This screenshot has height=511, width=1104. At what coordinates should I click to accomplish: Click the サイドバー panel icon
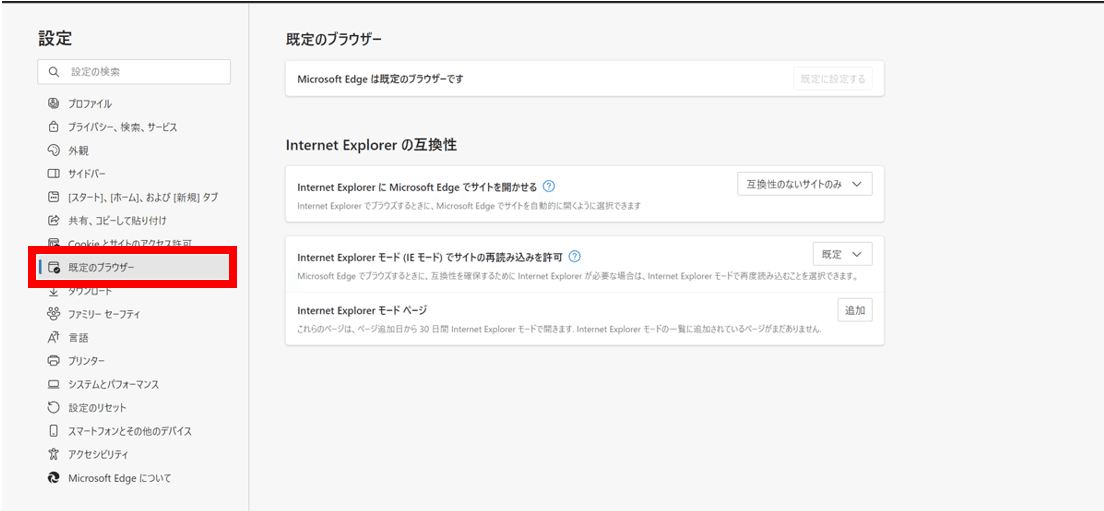tap(53, 174)
